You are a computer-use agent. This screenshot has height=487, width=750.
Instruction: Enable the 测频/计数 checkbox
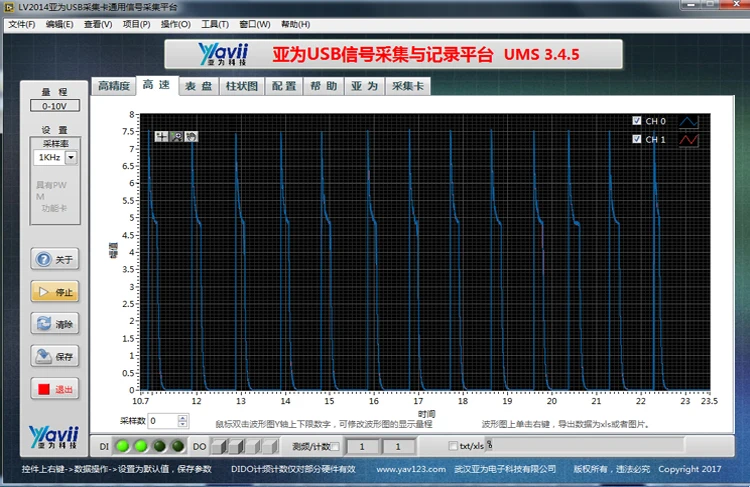pyautogui.click(x=335, y=446)
